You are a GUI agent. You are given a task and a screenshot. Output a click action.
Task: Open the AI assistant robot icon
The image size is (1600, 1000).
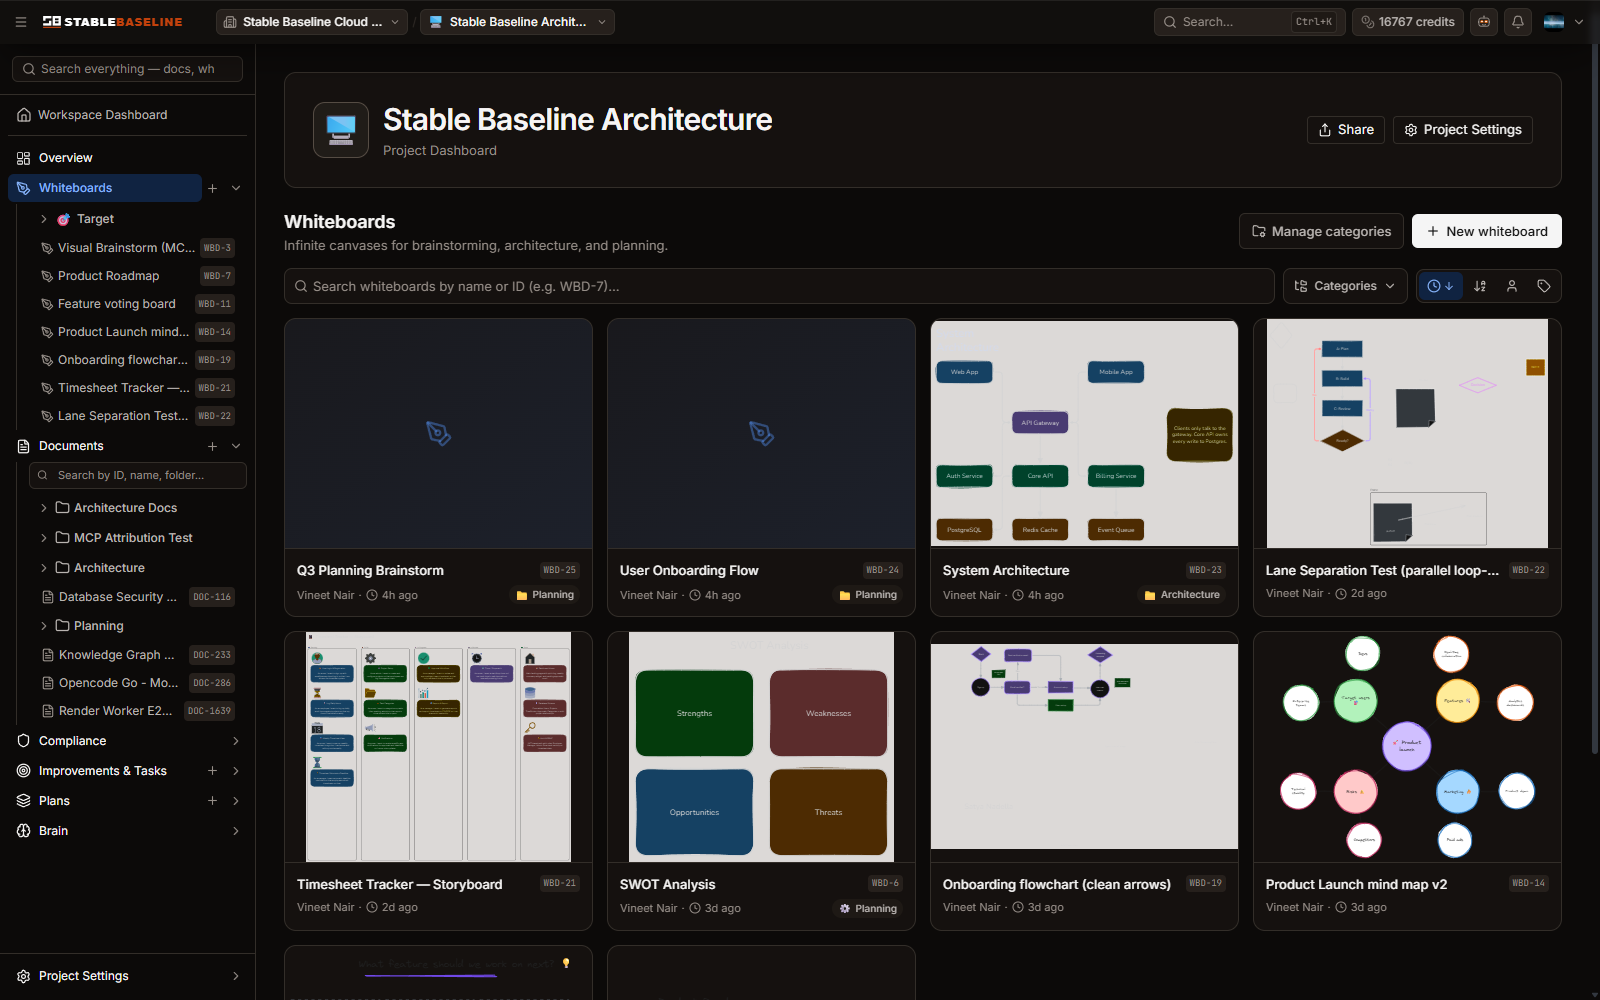click(x=1484, y=22)
